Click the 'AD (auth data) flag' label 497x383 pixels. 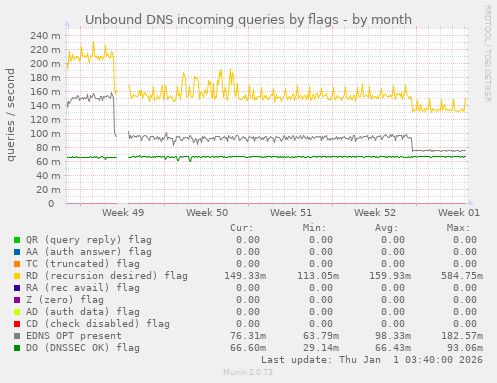(x=83, y=312)
